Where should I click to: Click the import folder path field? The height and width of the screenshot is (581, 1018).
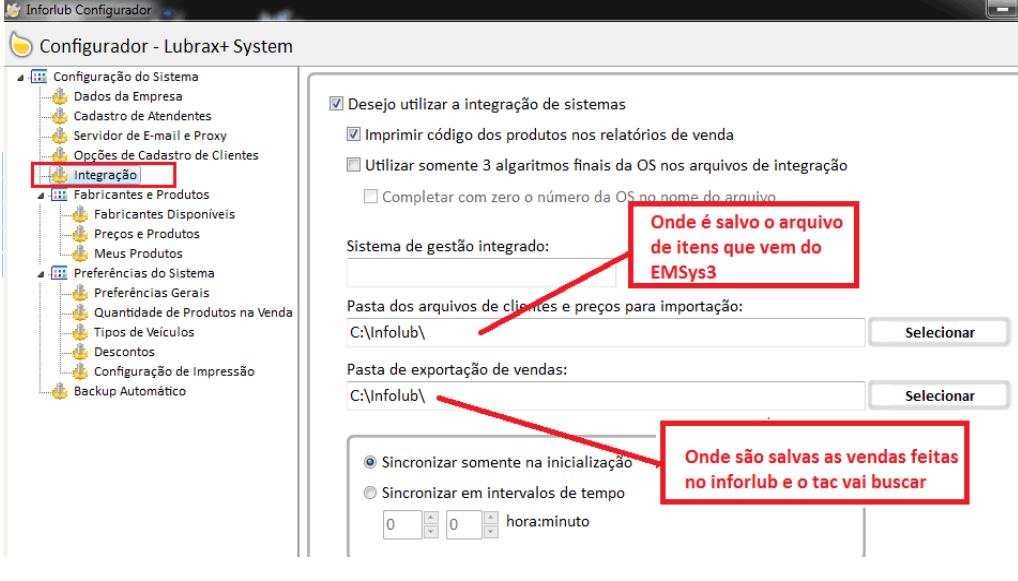pyautogui.click(x=605, y=332)
